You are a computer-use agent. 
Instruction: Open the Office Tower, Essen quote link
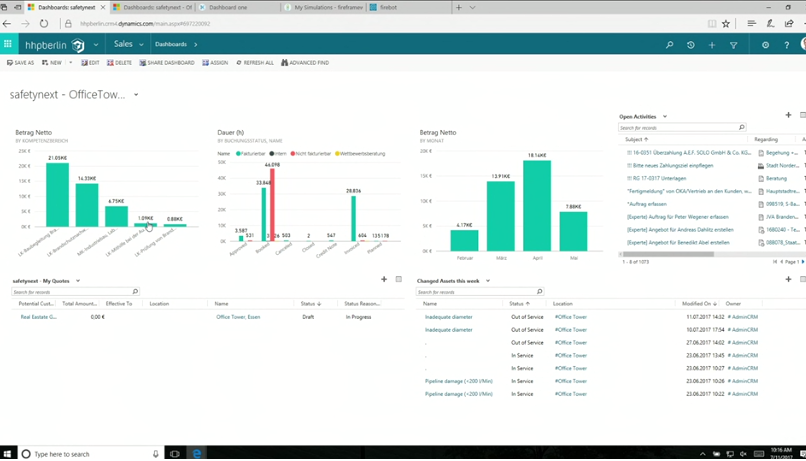(238, 317)
